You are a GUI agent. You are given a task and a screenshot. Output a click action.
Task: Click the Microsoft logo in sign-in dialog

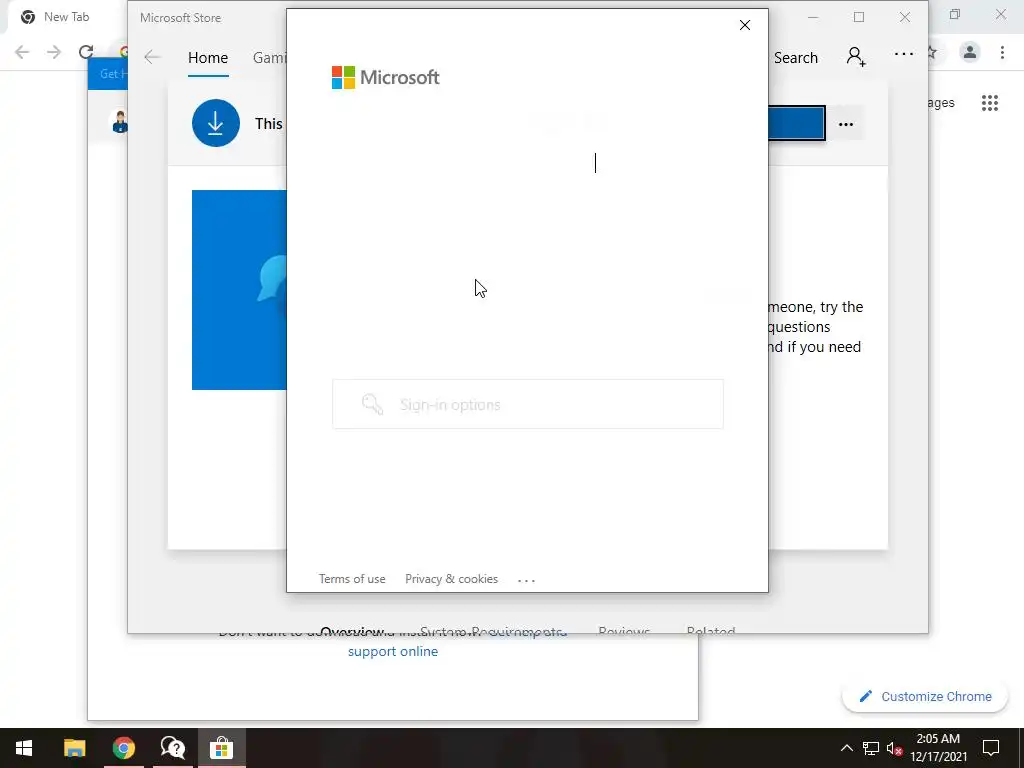point(385,77)
